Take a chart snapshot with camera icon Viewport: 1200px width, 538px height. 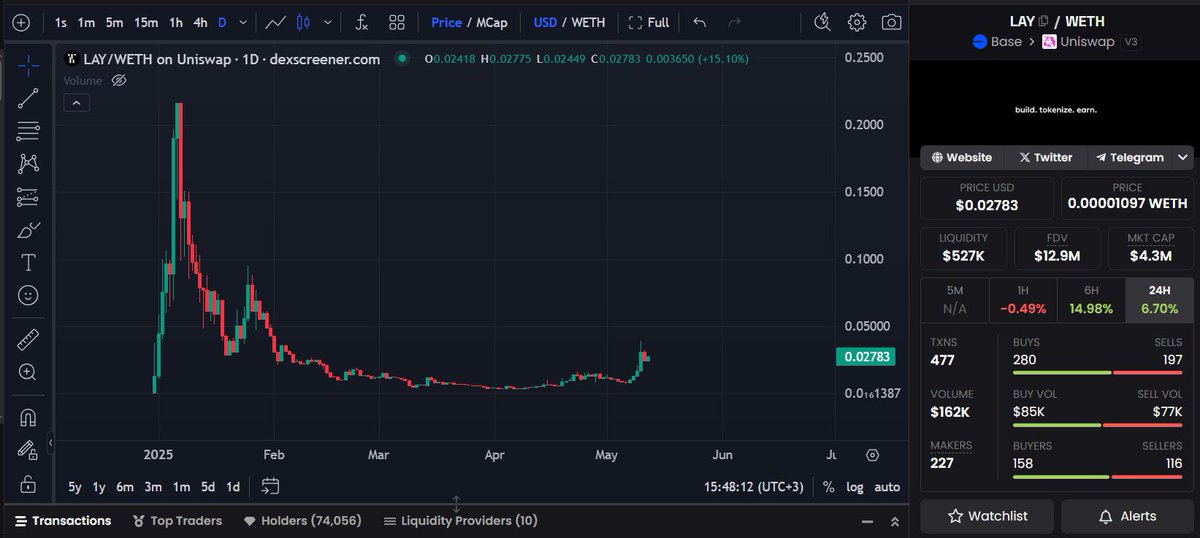tap(891, 22)
